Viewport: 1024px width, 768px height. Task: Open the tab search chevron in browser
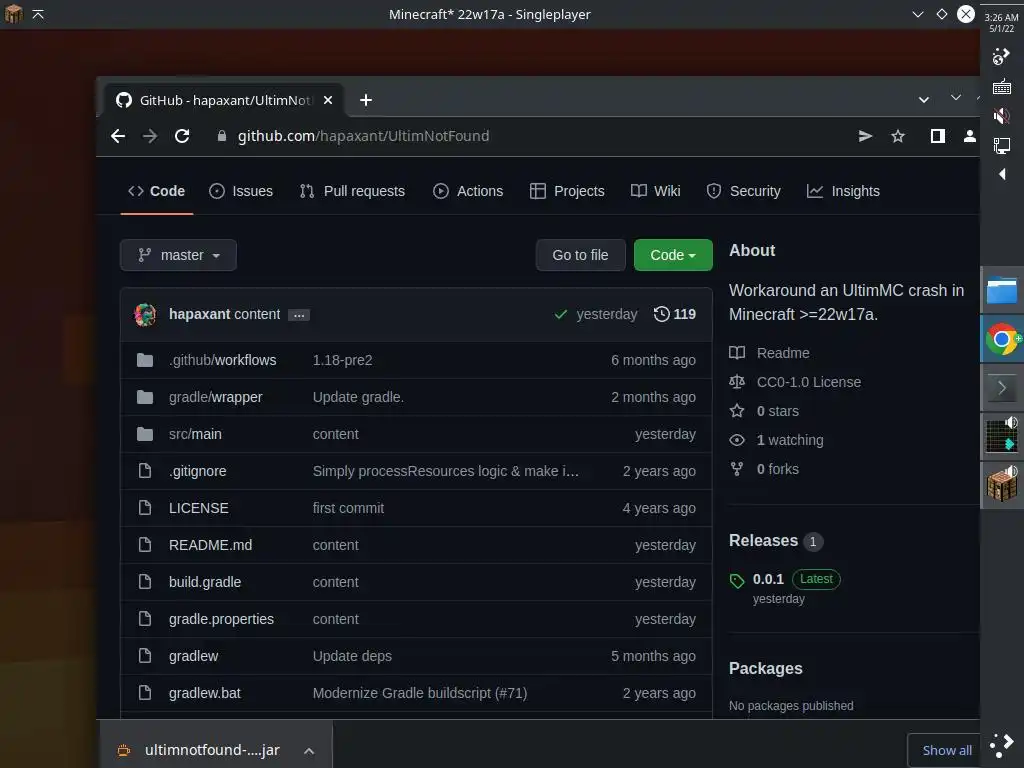coord(923,100)
